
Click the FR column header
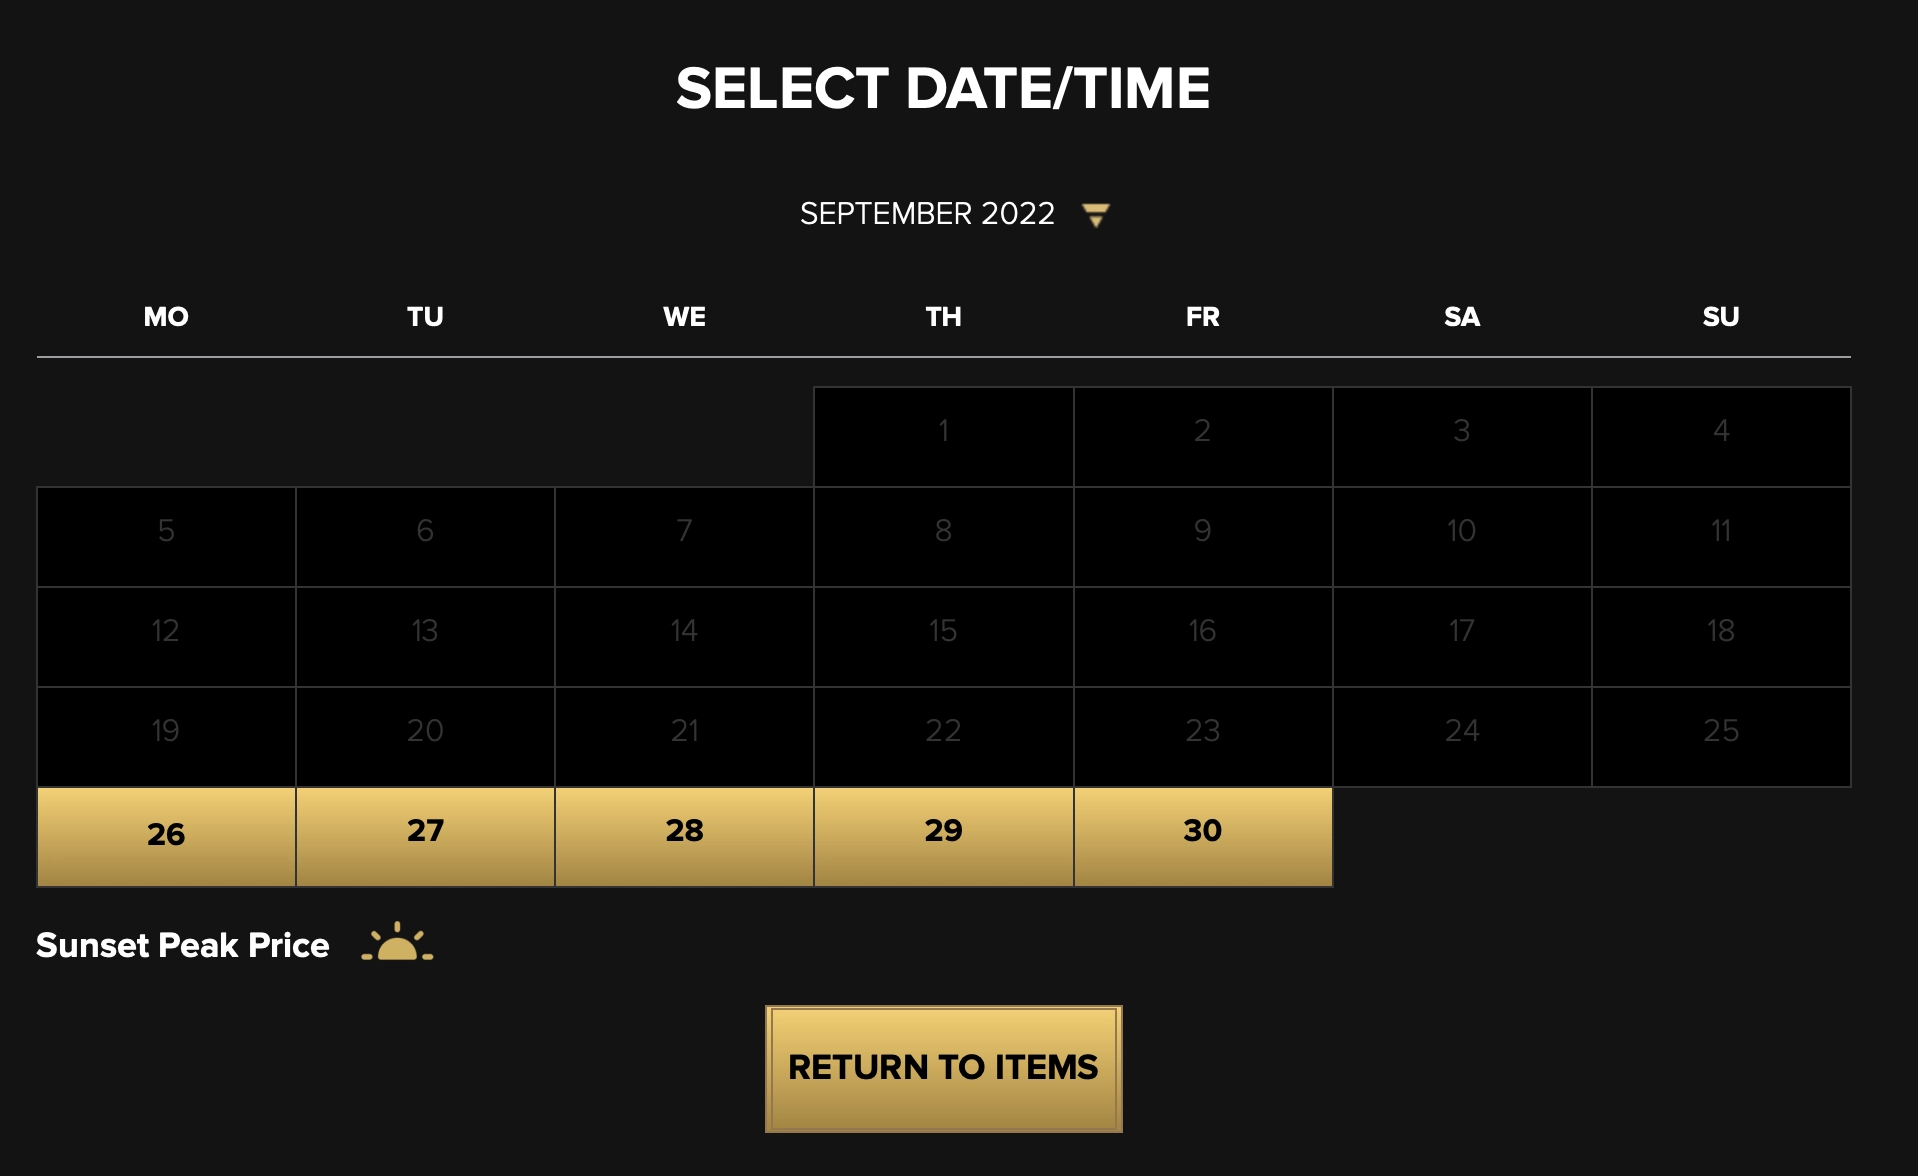click(x=1202, y=317)
